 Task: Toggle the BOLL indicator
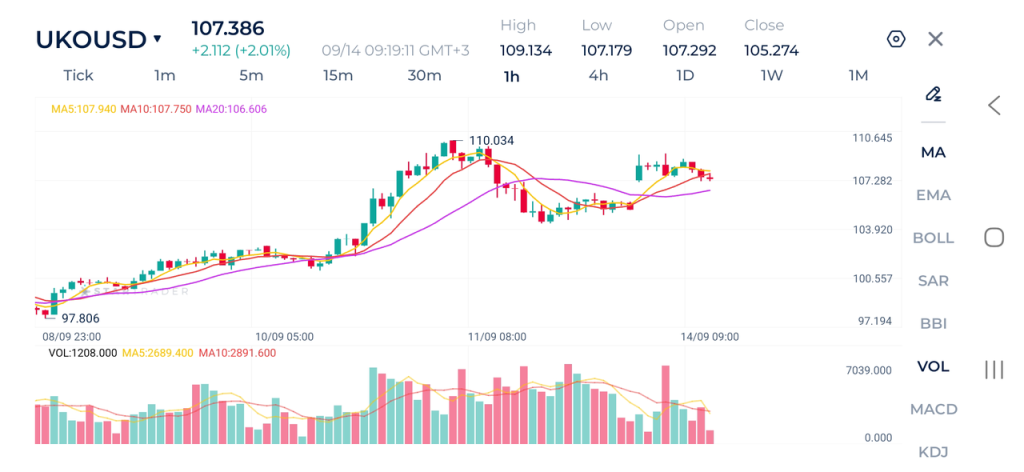tap(933, 238)
